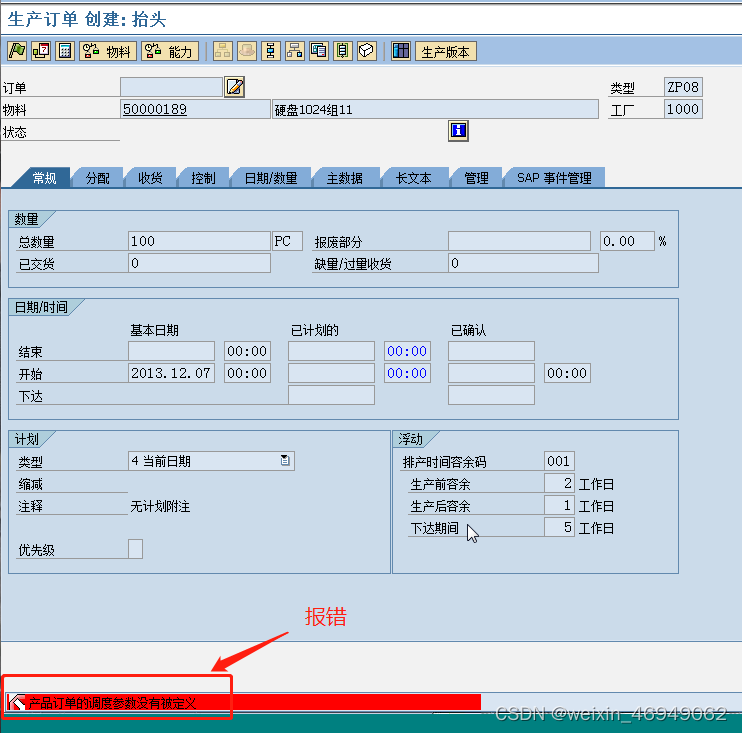
Task: Open the 类型 scheduling type dropdown
Action: 285,460
